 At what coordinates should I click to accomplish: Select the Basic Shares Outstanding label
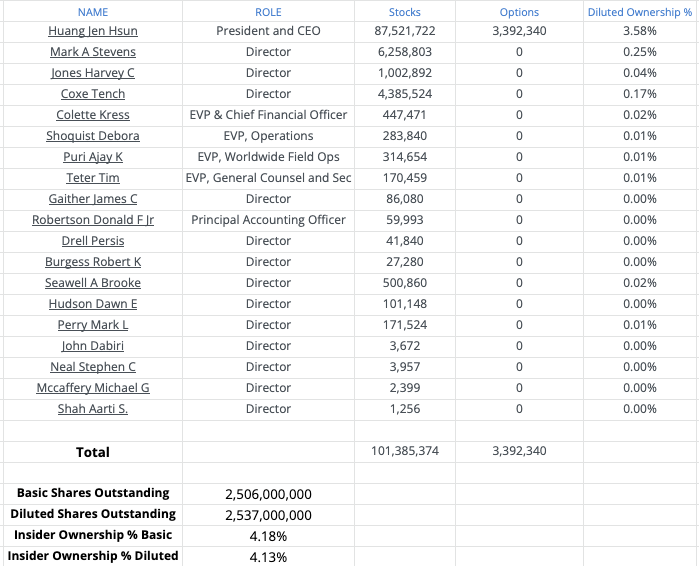93,493
